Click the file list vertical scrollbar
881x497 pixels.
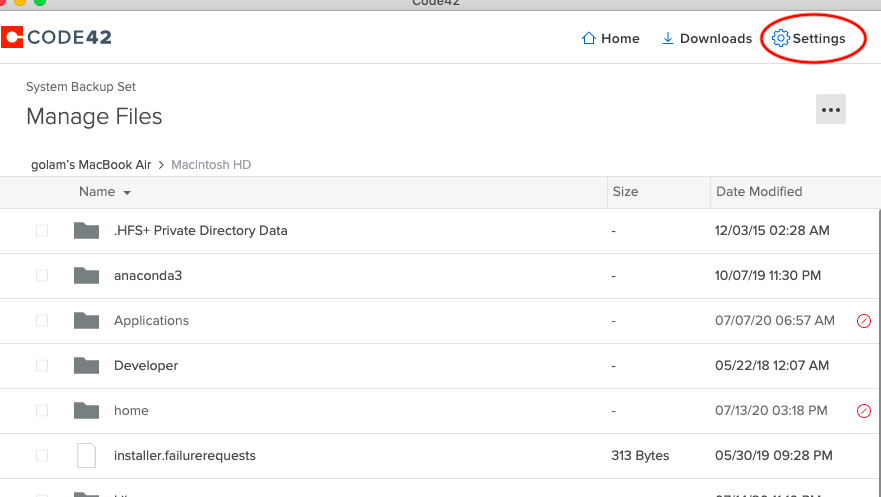coord(879,353)
